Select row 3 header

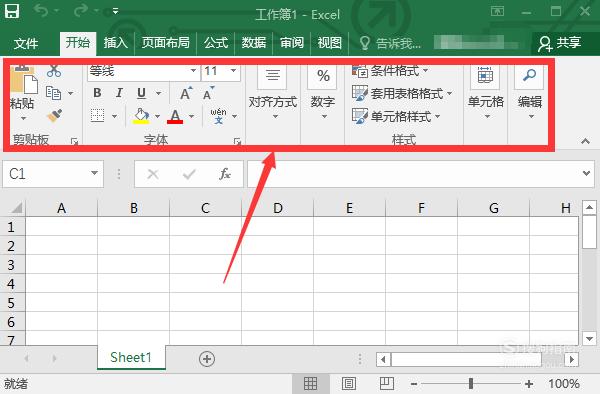tap(12, 264)
